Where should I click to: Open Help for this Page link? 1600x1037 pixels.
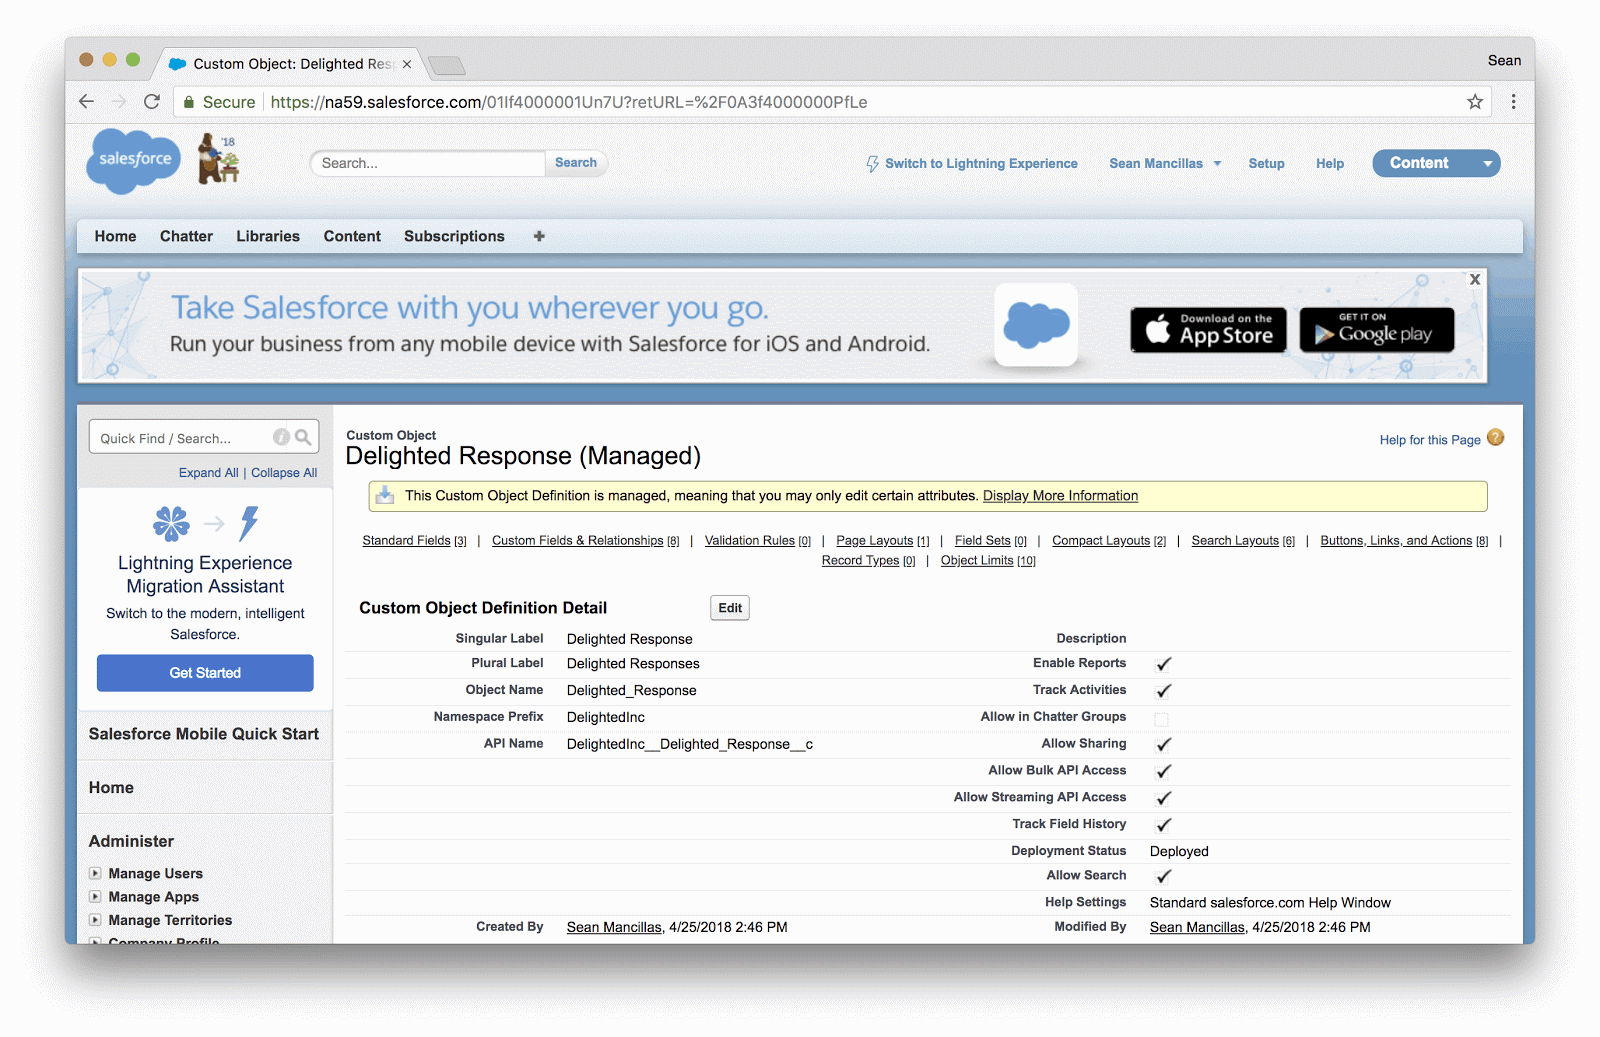tap(1430, 440)
